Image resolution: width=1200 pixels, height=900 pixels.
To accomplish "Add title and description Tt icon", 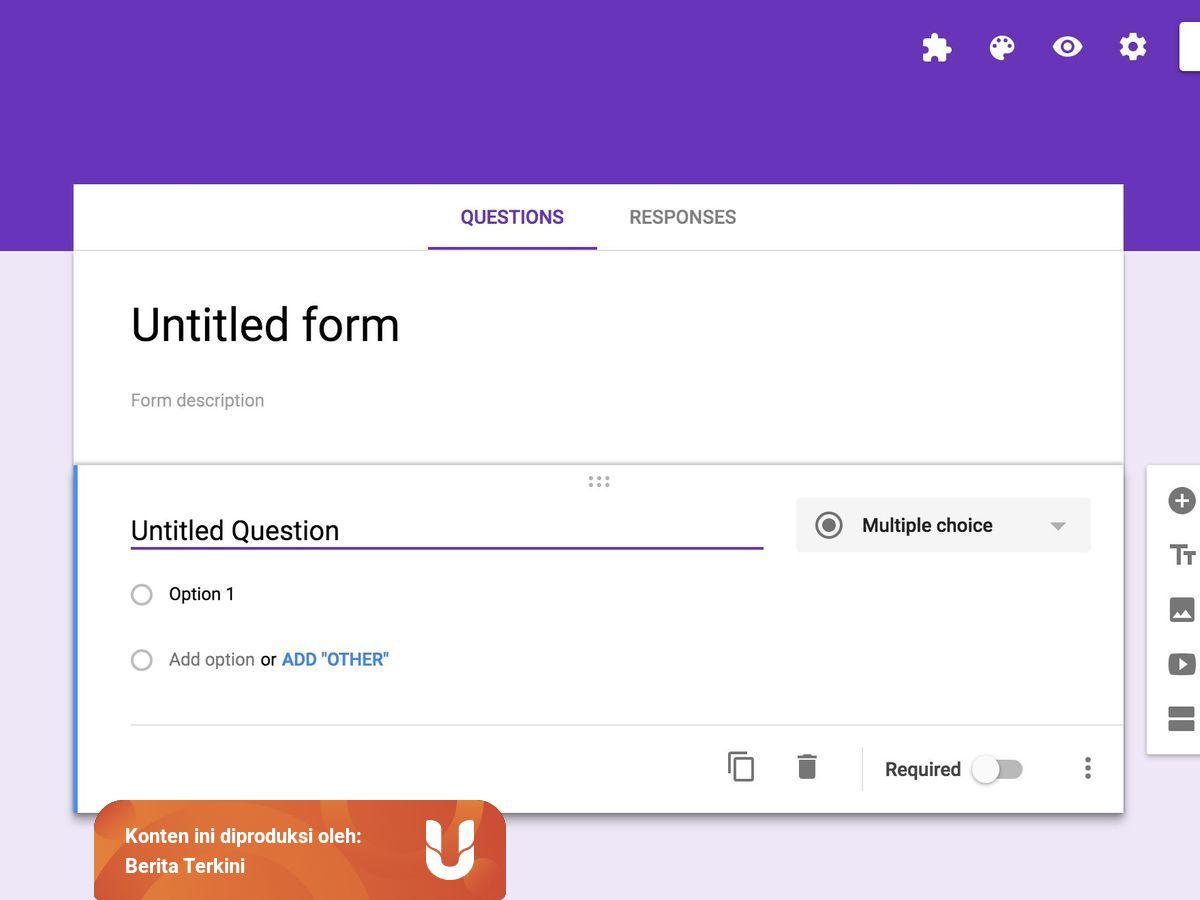I will pyautogui.click(x=1182, y=555).
